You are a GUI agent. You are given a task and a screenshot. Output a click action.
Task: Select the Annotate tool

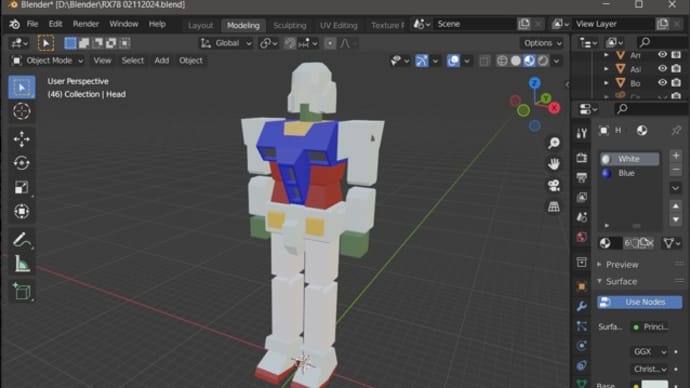(21, 240)
